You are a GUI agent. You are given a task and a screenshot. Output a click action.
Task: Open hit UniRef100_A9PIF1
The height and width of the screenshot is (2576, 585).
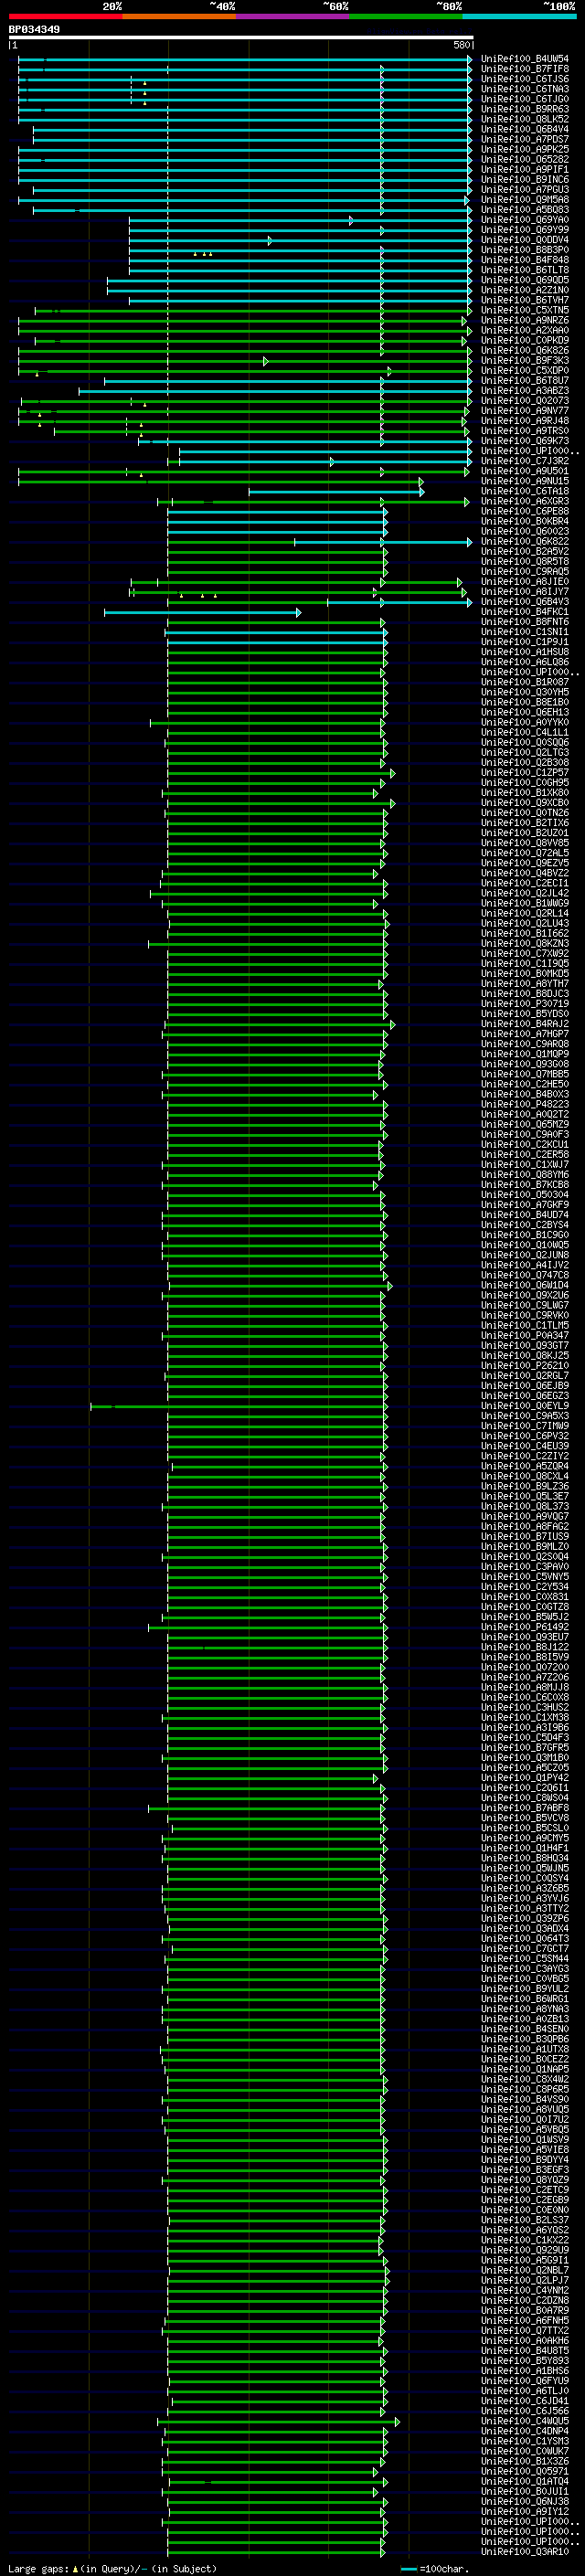525,170
